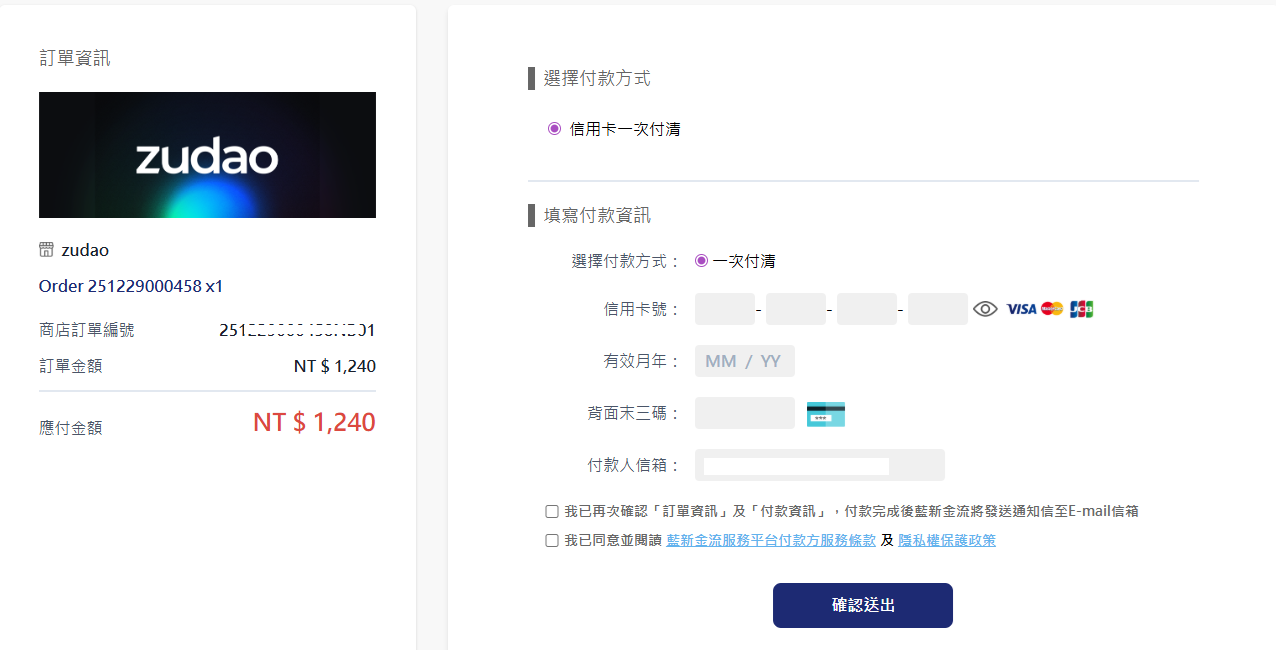Focus the MM / YY expiry field
This screenshot has height=650, width=1276.
744,361
